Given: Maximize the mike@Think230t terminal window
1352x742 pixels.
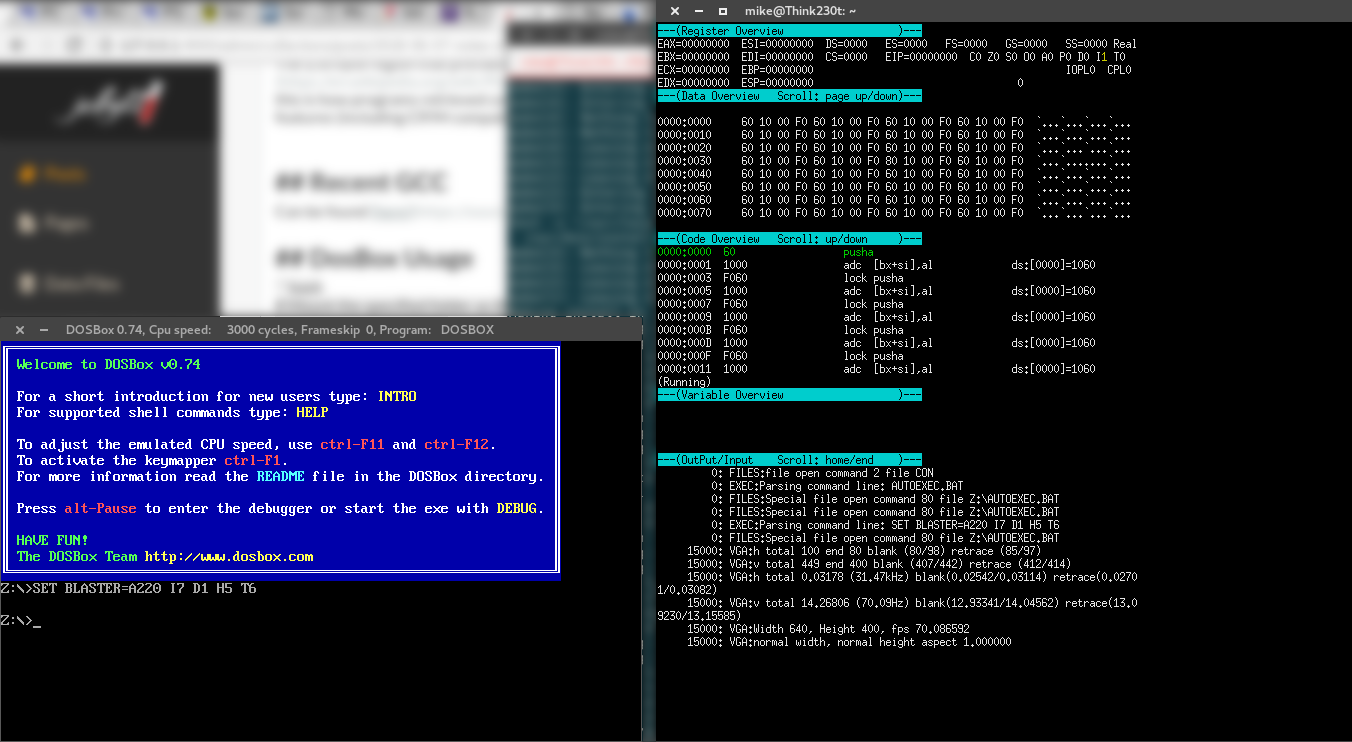Looking at the screenshot, I should (722, 10).
